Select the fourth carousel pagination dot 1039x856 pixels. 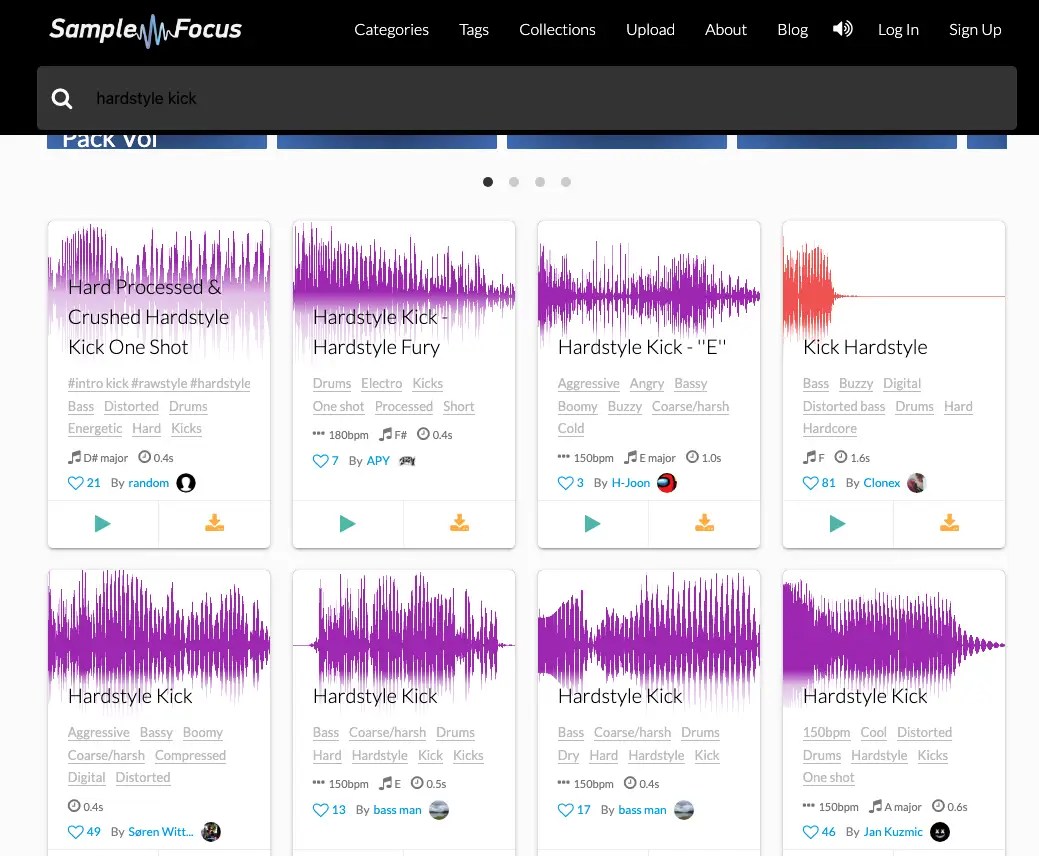coord(566,182)
